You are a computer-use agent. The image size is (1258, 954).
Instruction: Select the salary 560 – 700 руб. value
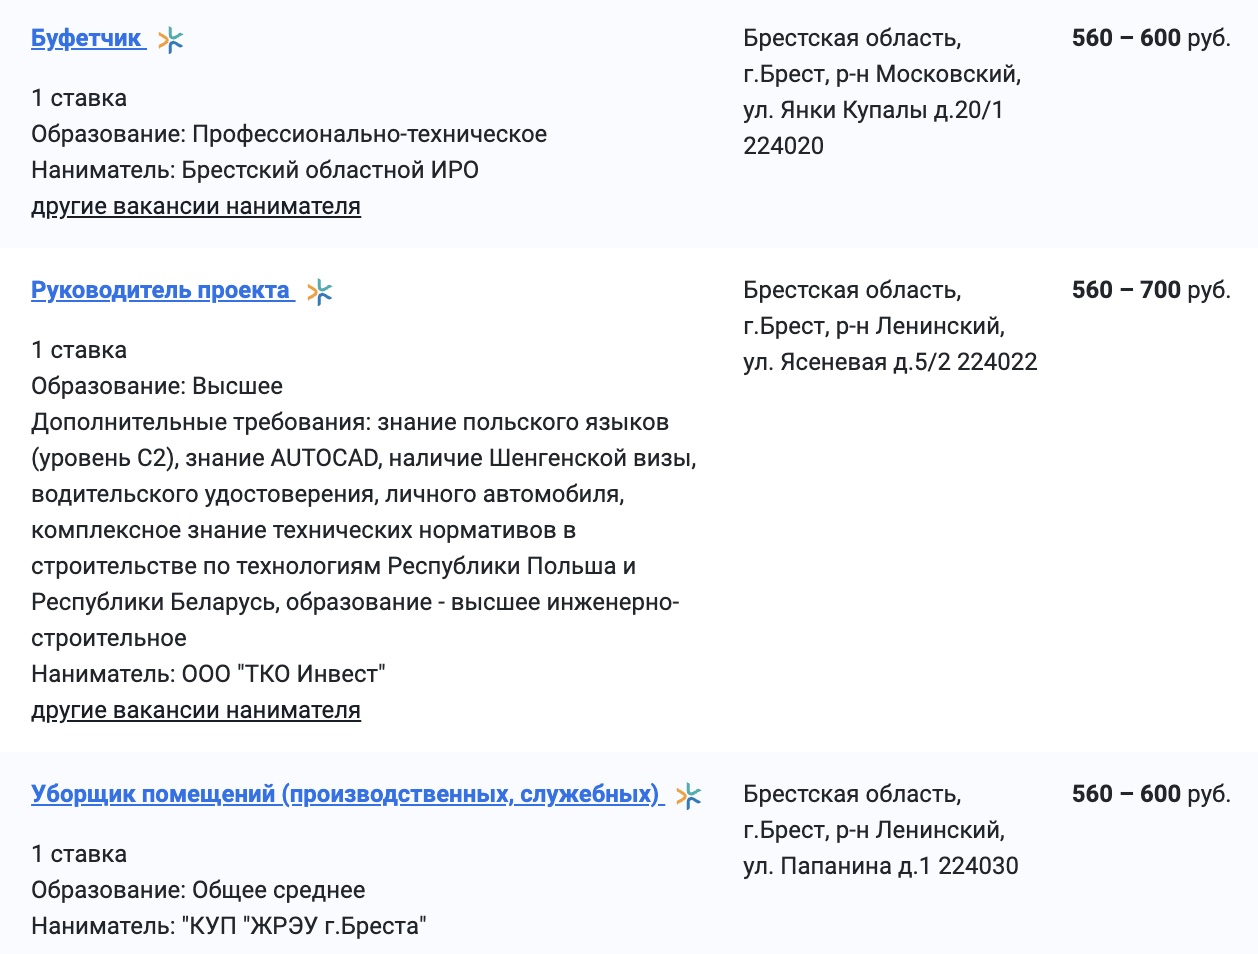tap(1150, 291)
